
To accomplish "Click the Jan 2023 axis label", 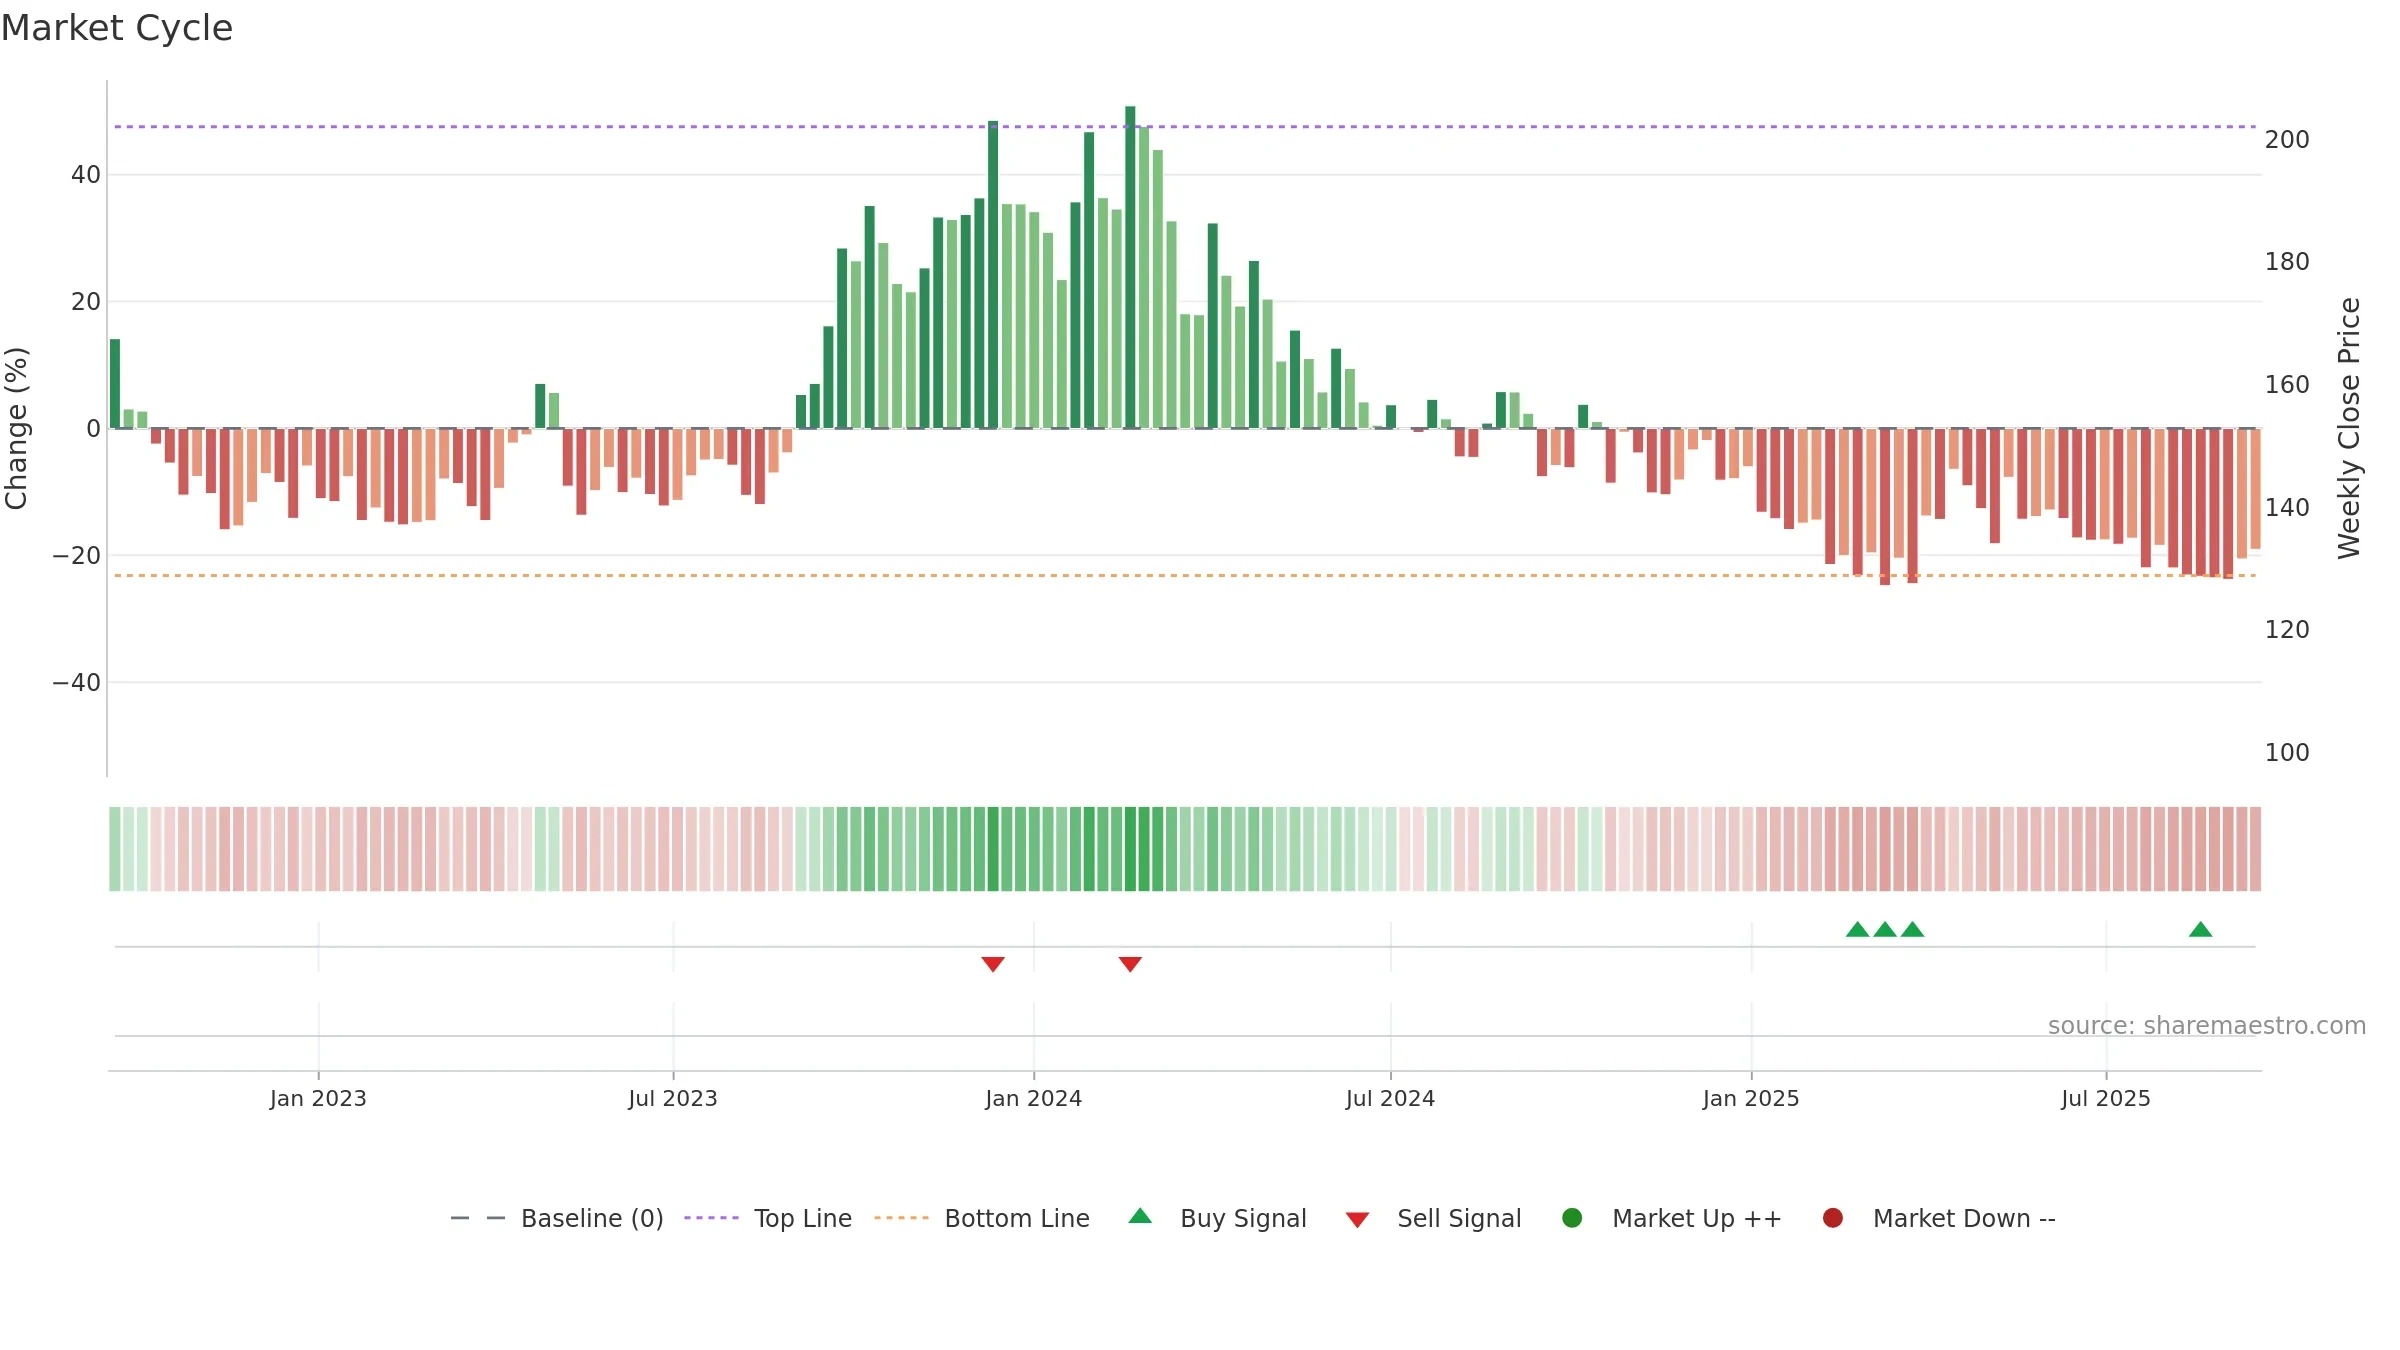I will click(318, 1098).
